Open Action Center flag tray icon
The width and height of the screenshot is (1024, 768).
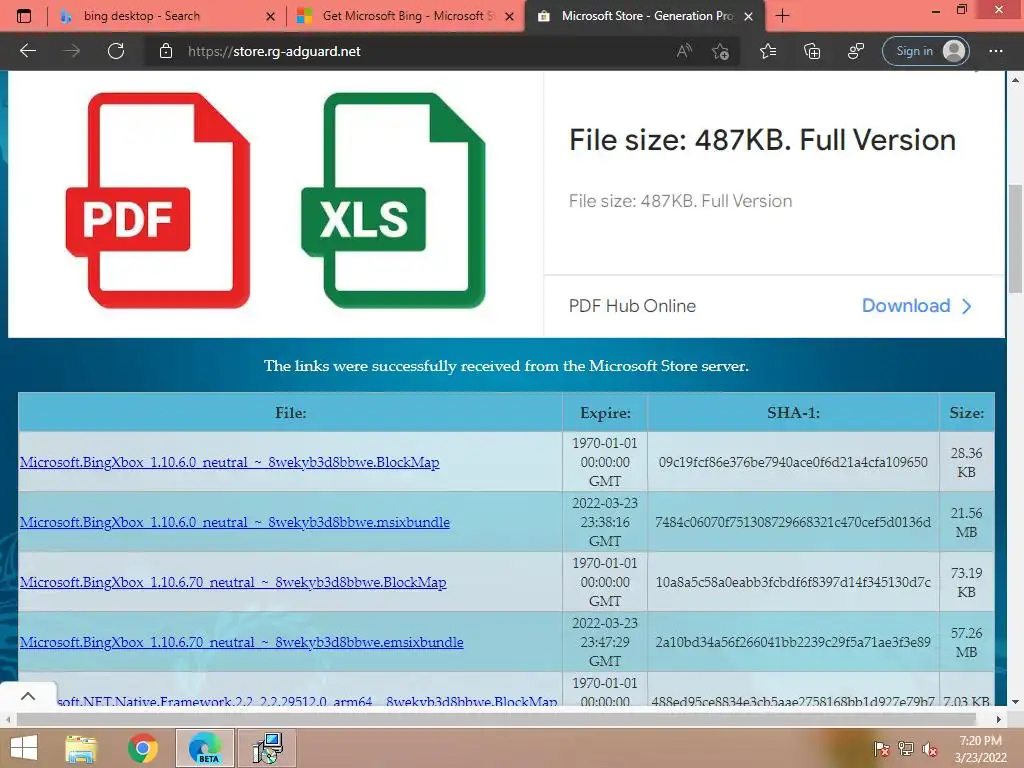[881, 749]
